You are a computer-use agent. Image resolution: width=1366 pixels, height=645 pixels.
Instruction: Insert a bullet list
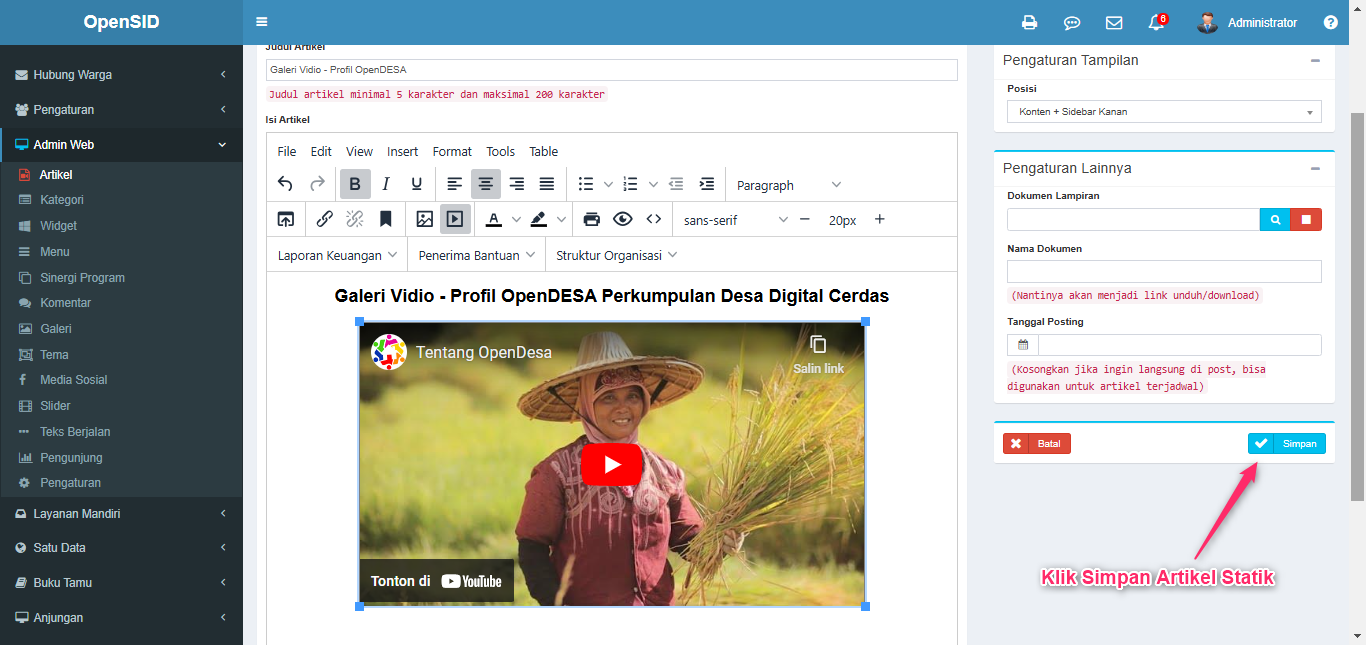[x=586, y=184]
